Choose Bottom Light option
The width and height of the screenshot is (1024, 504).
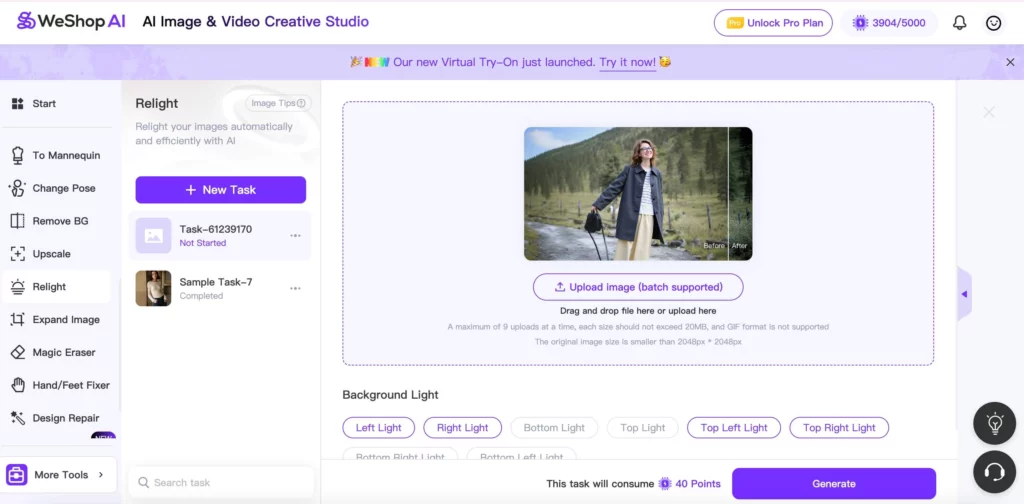pyautogui.click(x=554, y=428)
